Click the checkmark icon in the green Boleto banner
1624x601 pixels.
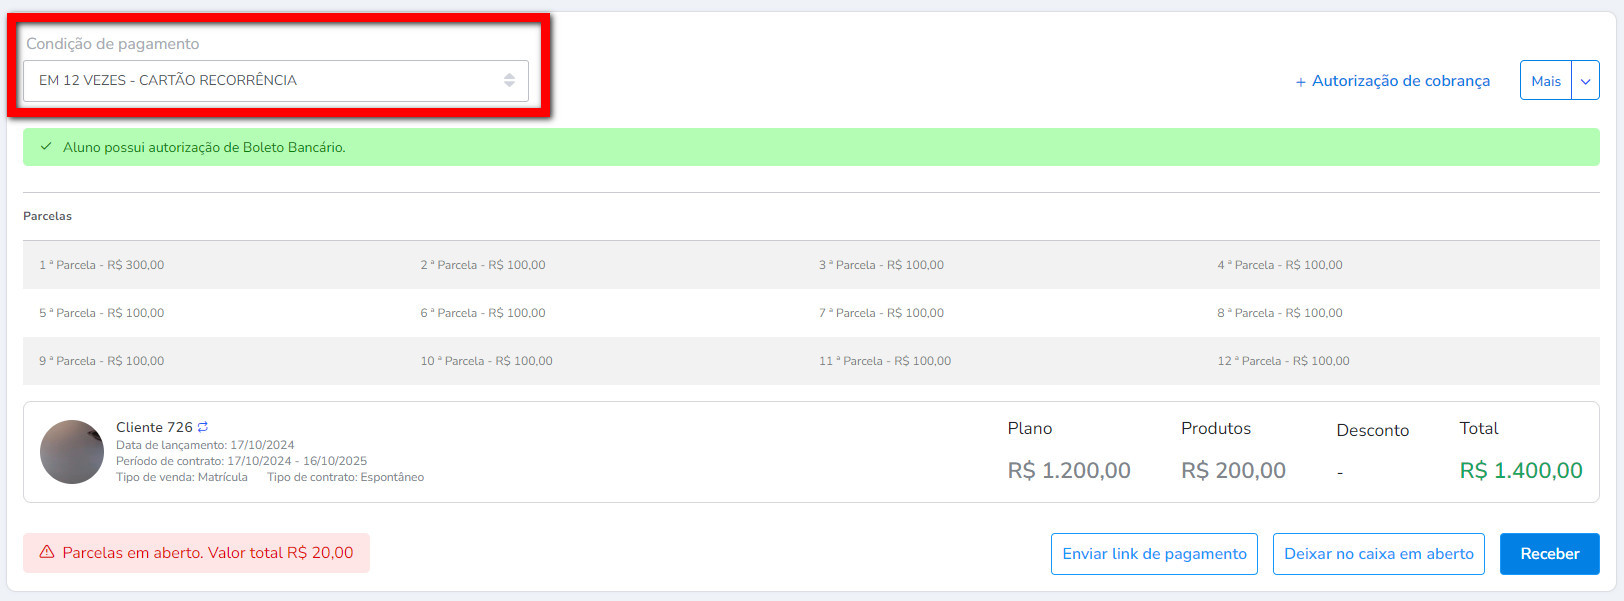[x=45, y=147]
